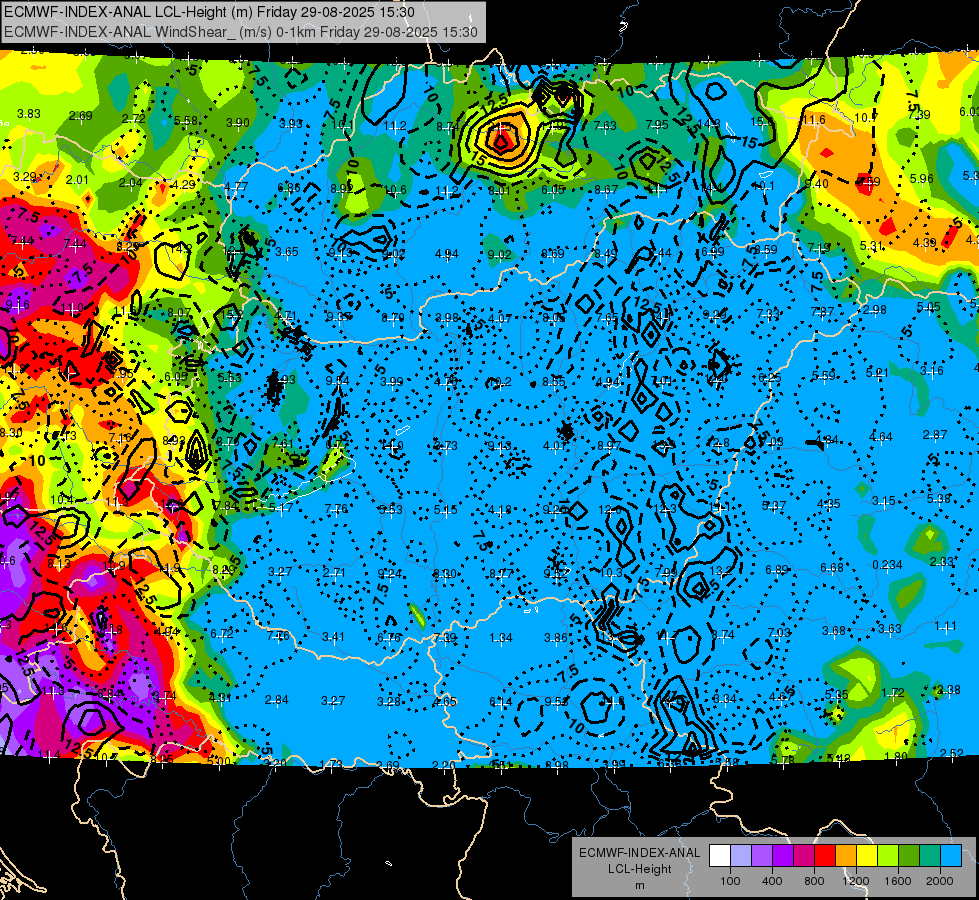
Task: Pick the magenta-pink legend swatch
Action: point(804,856)
